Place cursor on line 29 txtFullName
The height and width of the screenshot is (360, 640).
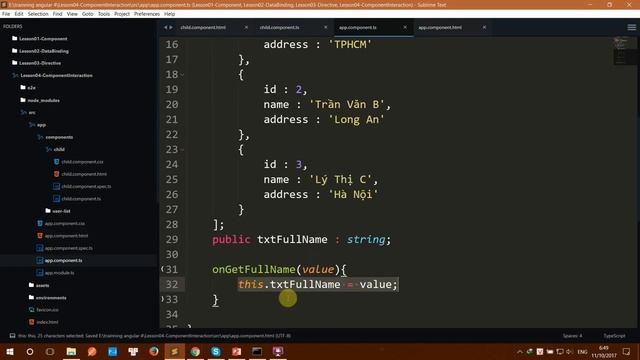click(x=292, y=240)
